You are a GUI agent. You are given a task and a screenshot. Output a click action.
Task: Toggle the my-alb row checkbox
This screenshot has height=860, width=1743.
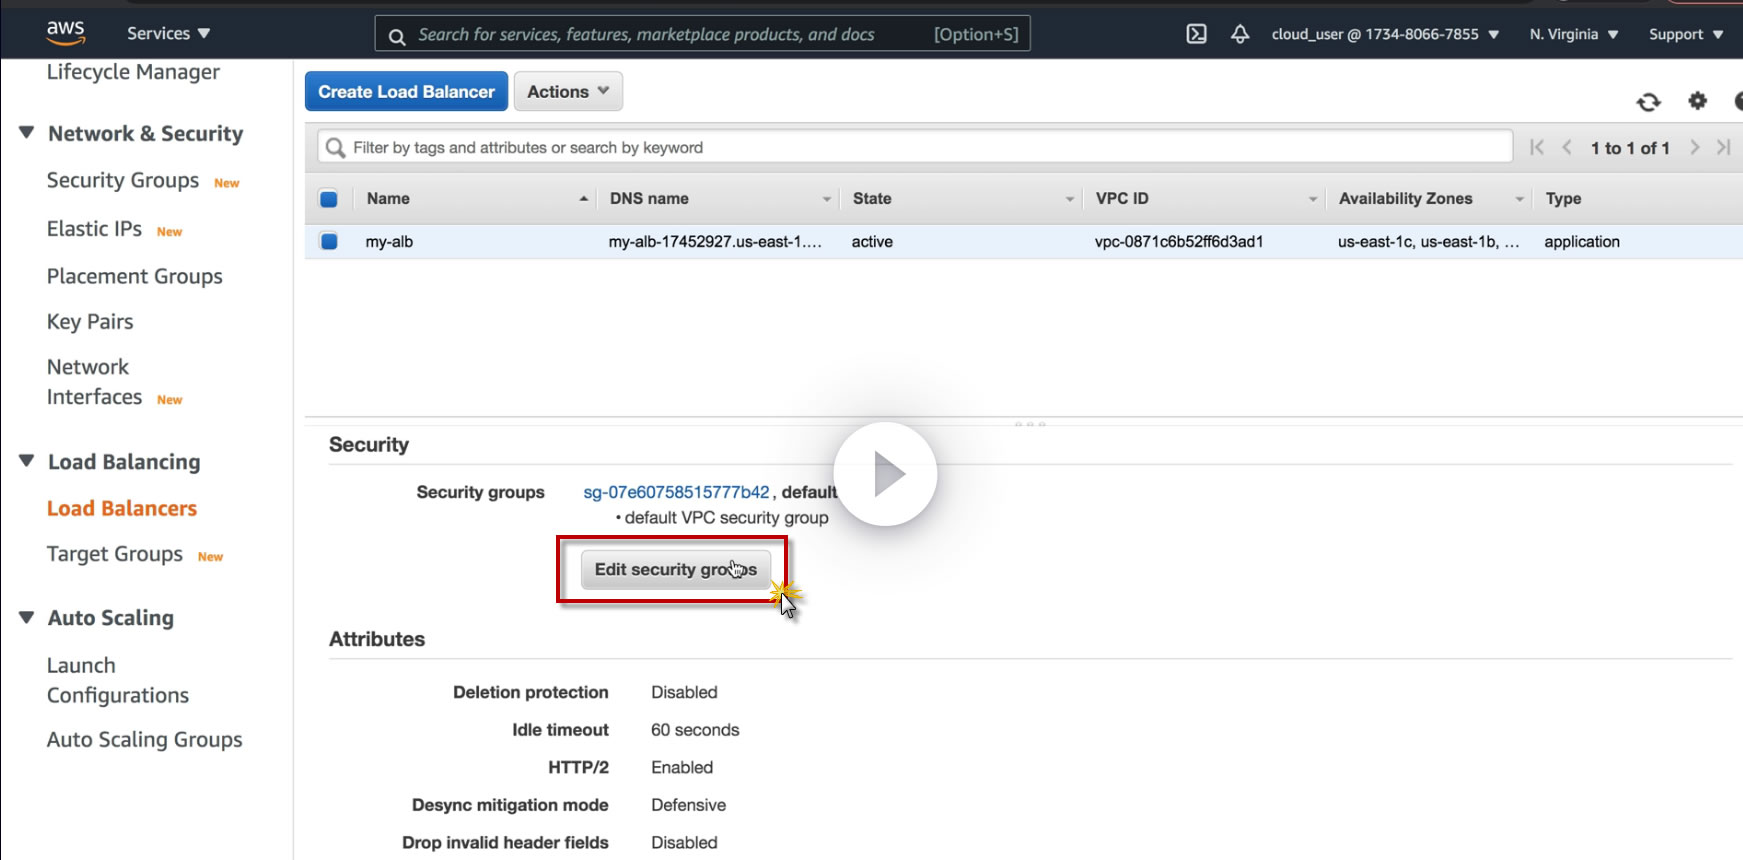click(x=328, y=241)
